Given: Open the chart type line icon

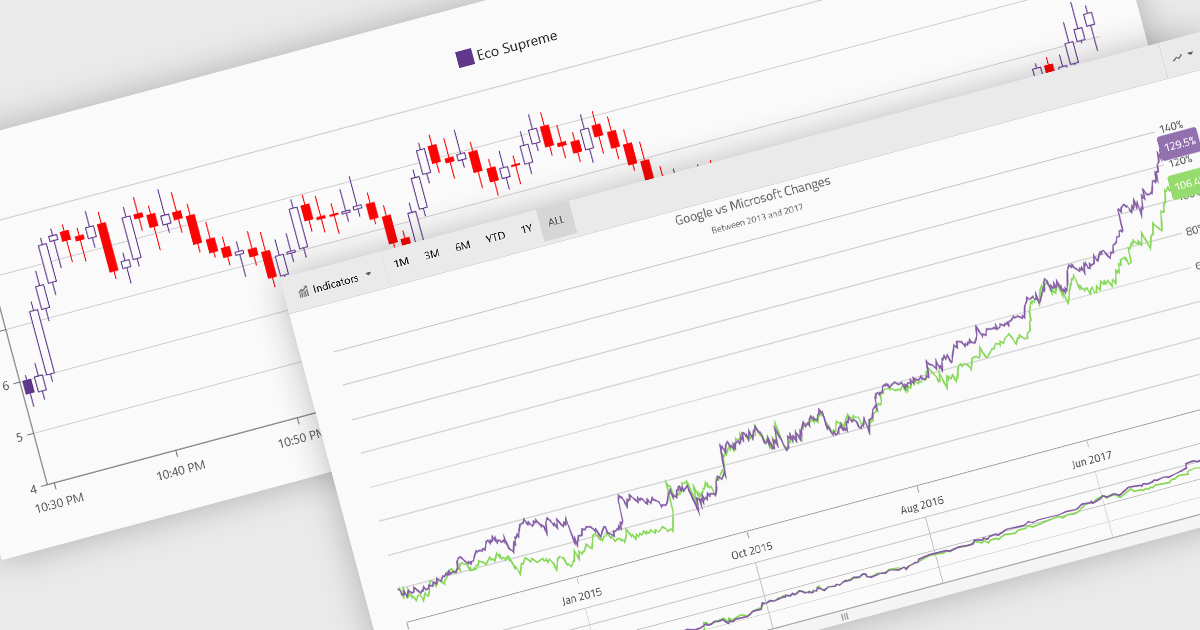Looking at the screenshot, I should 1178,58.
